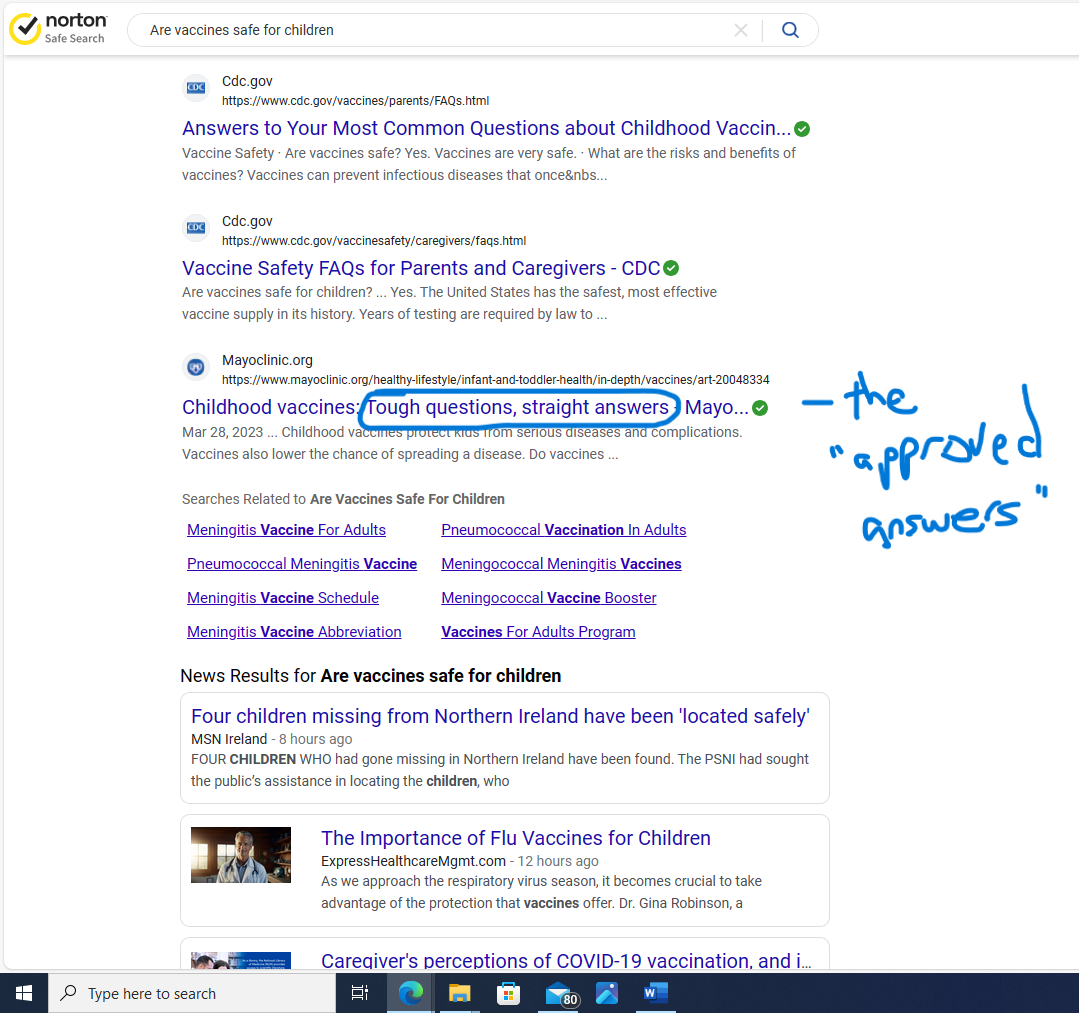Open File Explorer from the taskbar

tap(459, 993)
